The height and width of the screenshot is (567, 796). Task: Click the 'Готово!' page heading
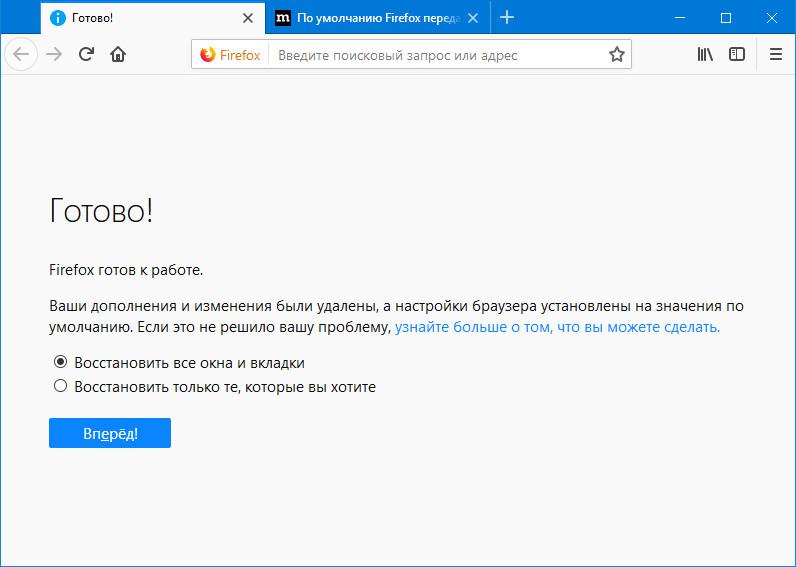click(101, 211)
